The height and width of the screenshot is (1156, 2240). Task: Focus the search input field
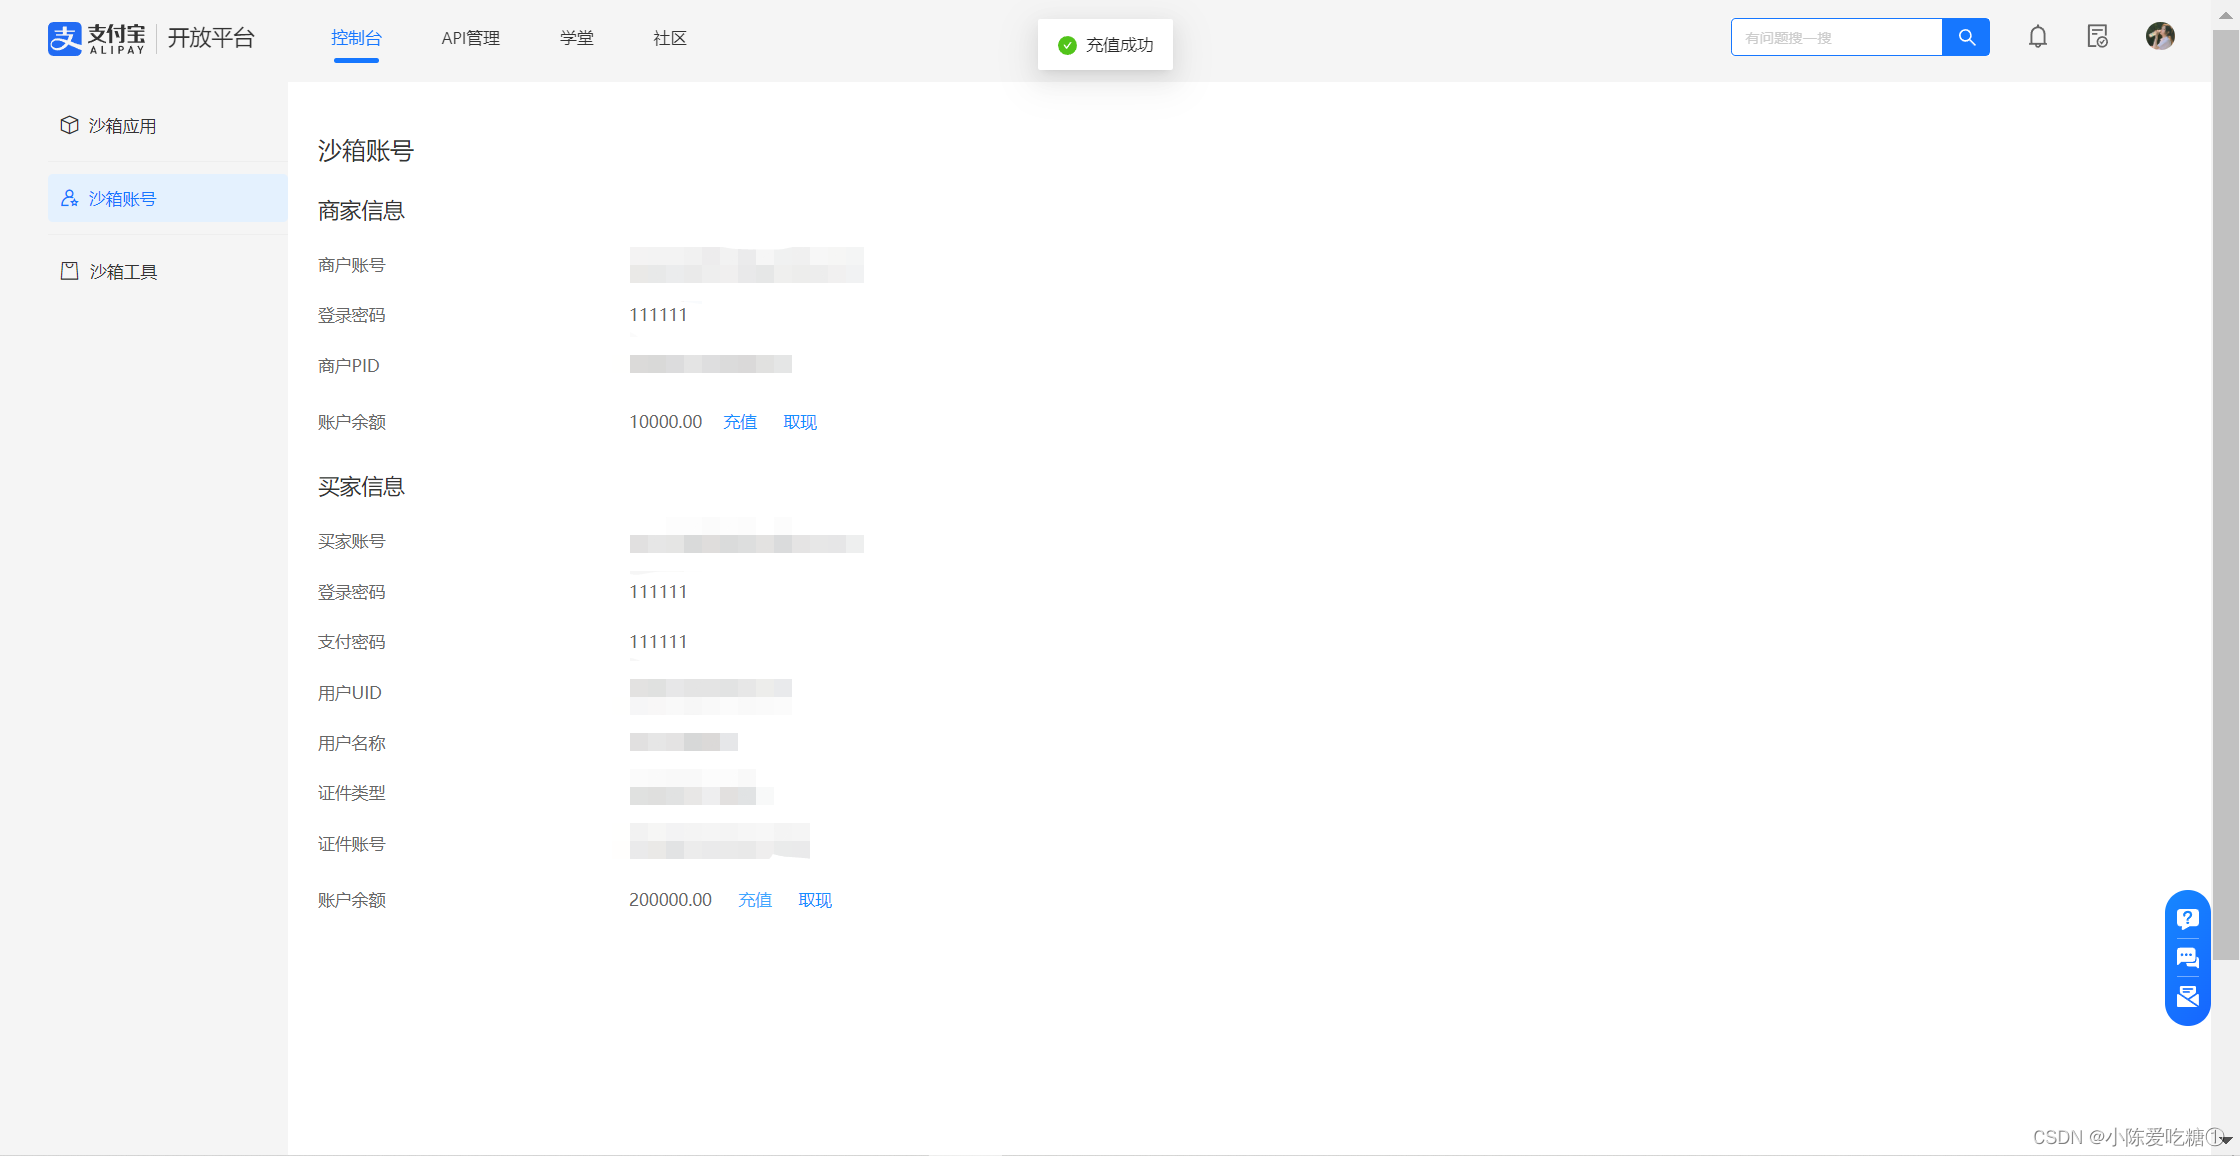click(1836, 38)
